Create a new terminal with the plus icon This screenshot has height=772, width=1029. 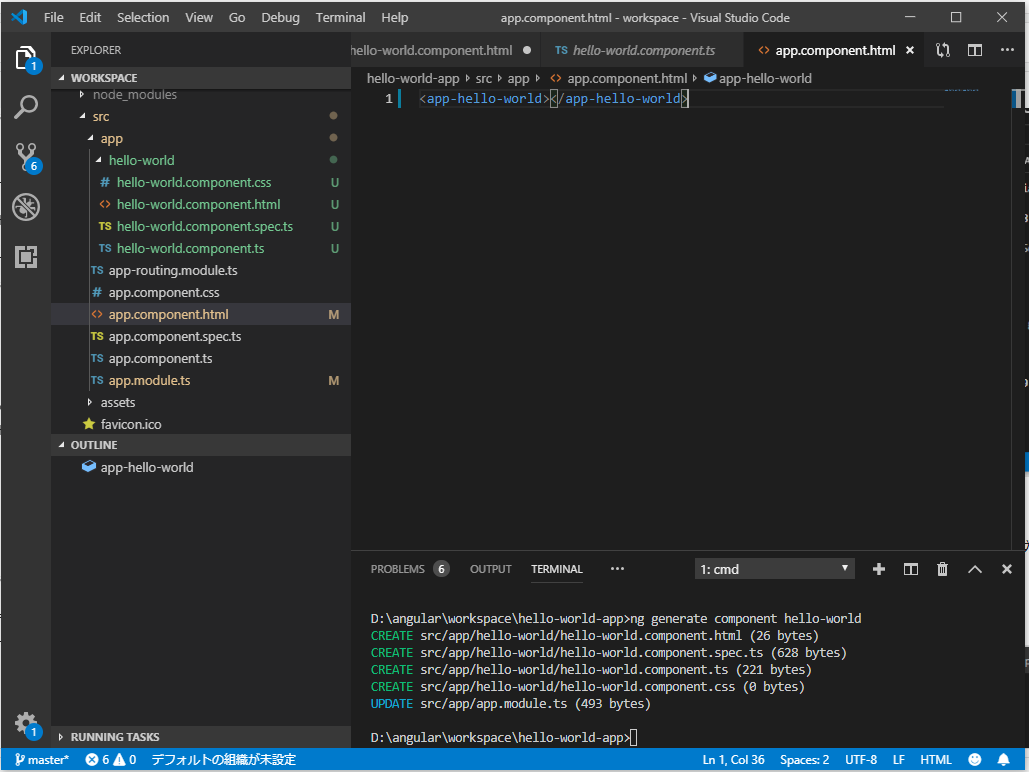[878, 568]
